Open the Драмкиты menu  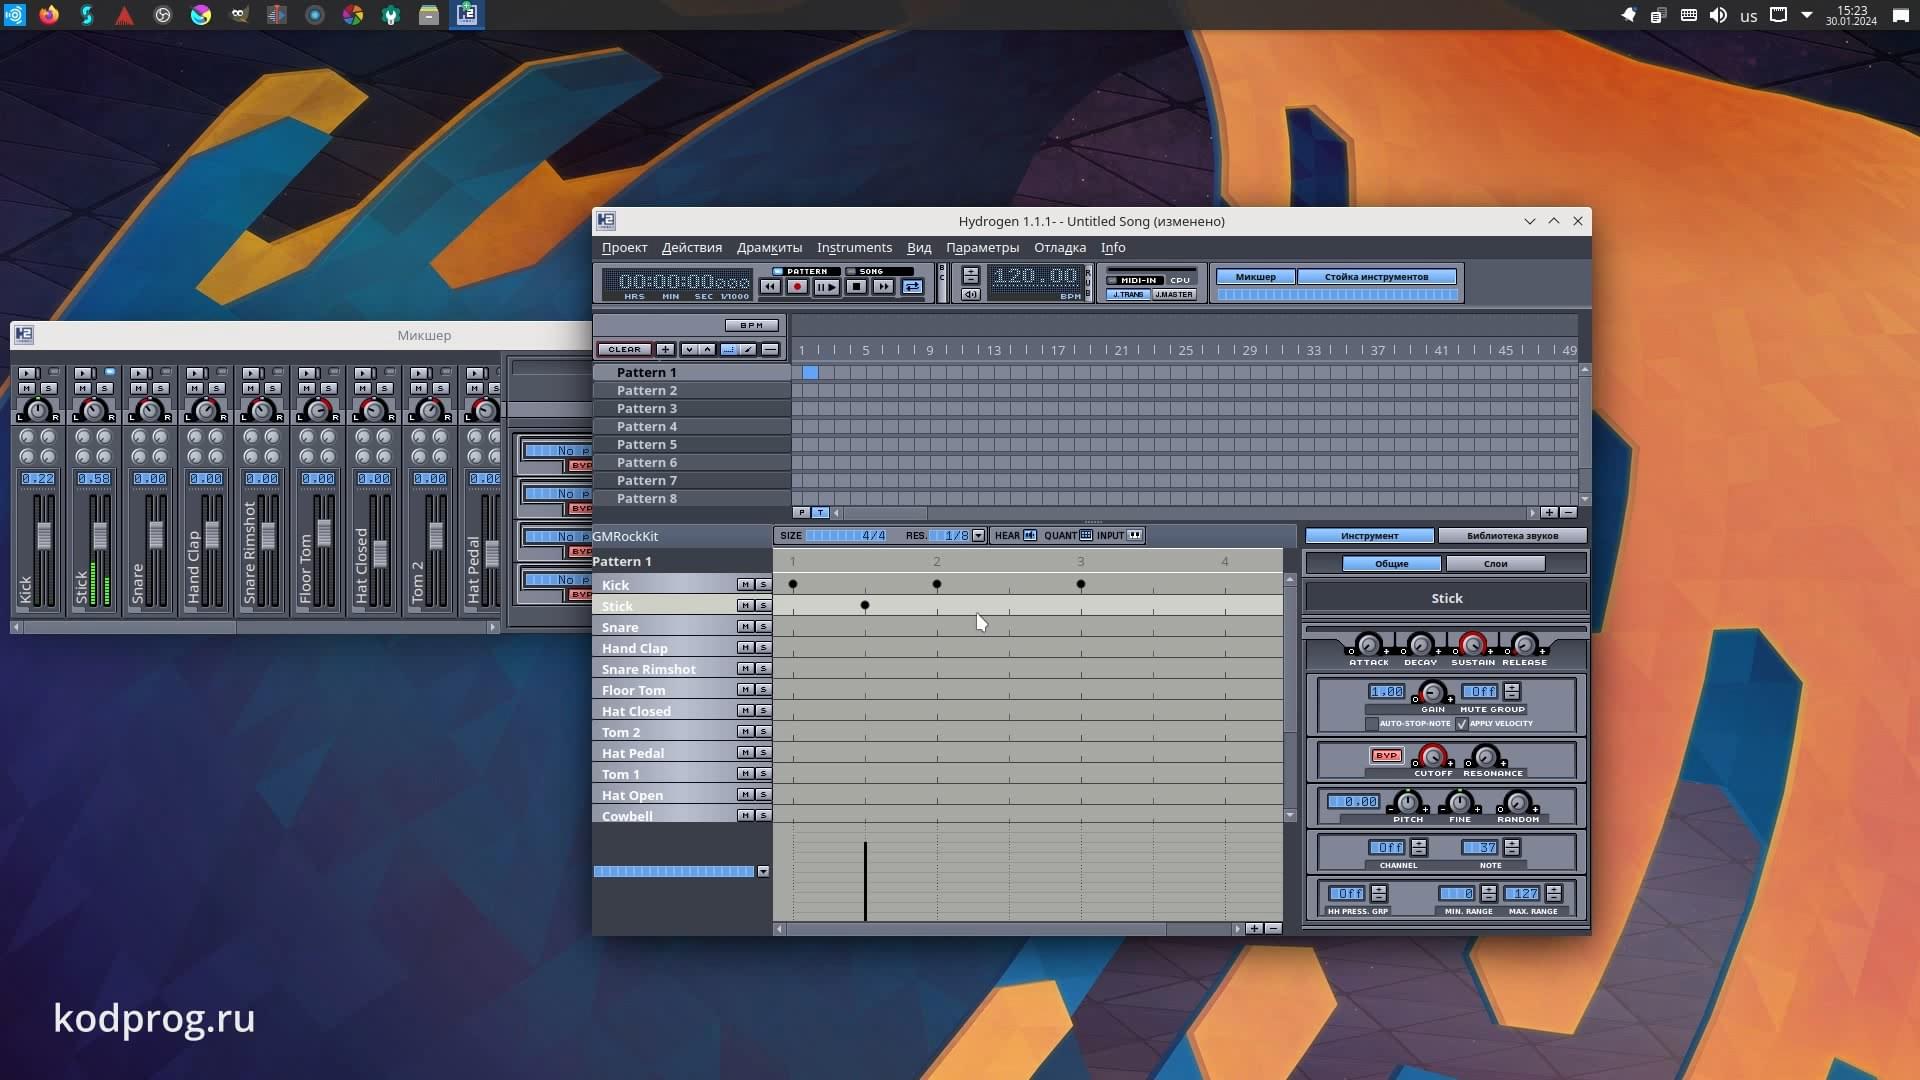[769, 248]
